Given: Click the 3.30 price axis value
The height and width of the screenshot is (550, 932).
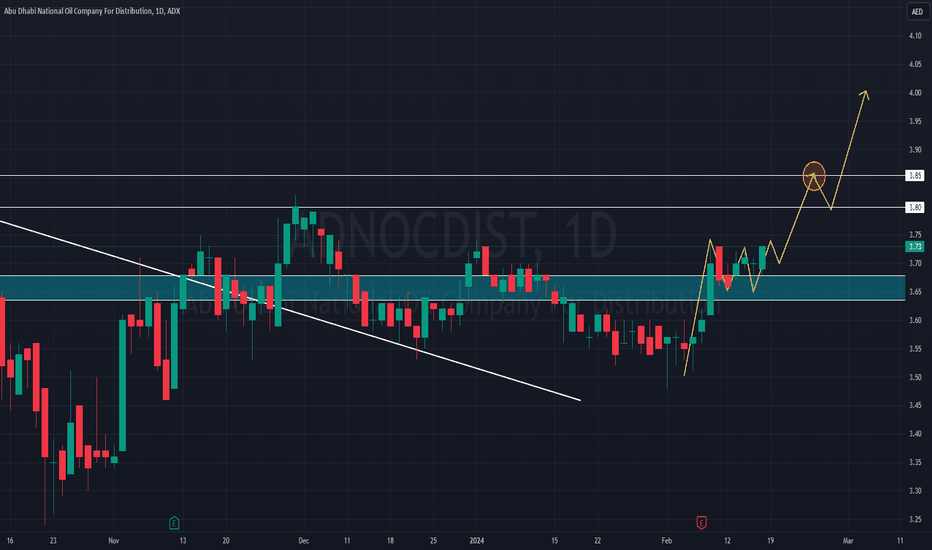Looking at the screenshot, I should (915, 491).
